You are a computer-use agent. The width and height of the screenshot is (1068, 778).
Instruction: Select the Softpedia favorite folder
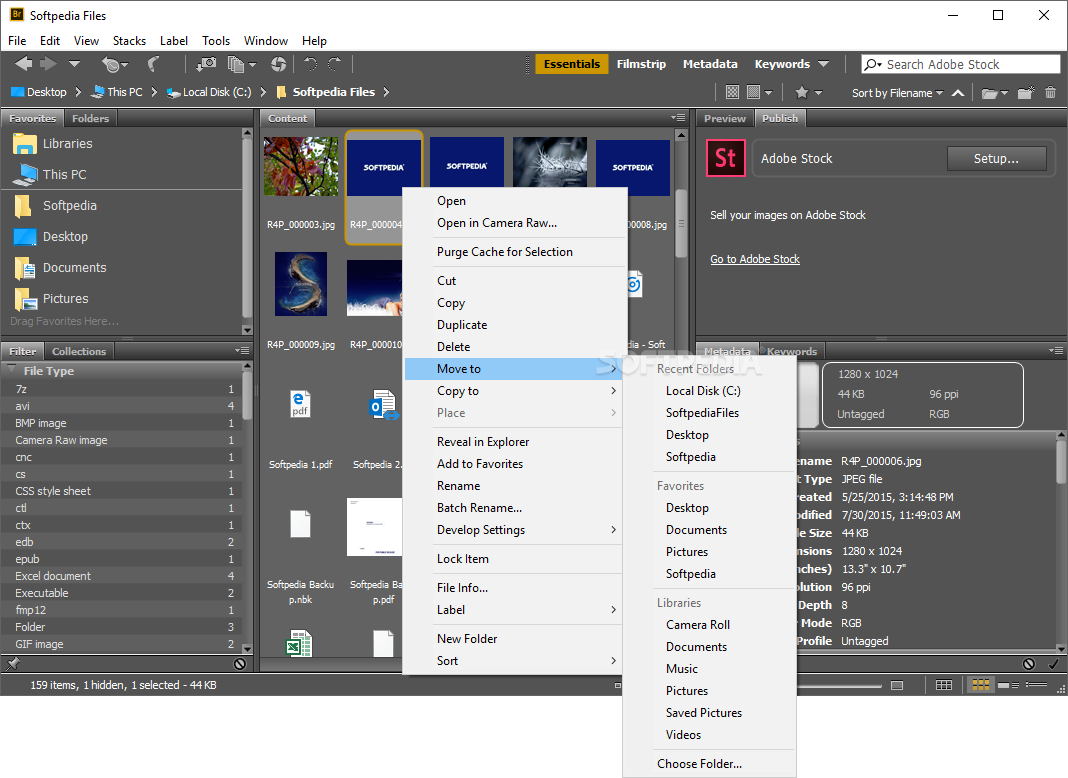(69, 206)
